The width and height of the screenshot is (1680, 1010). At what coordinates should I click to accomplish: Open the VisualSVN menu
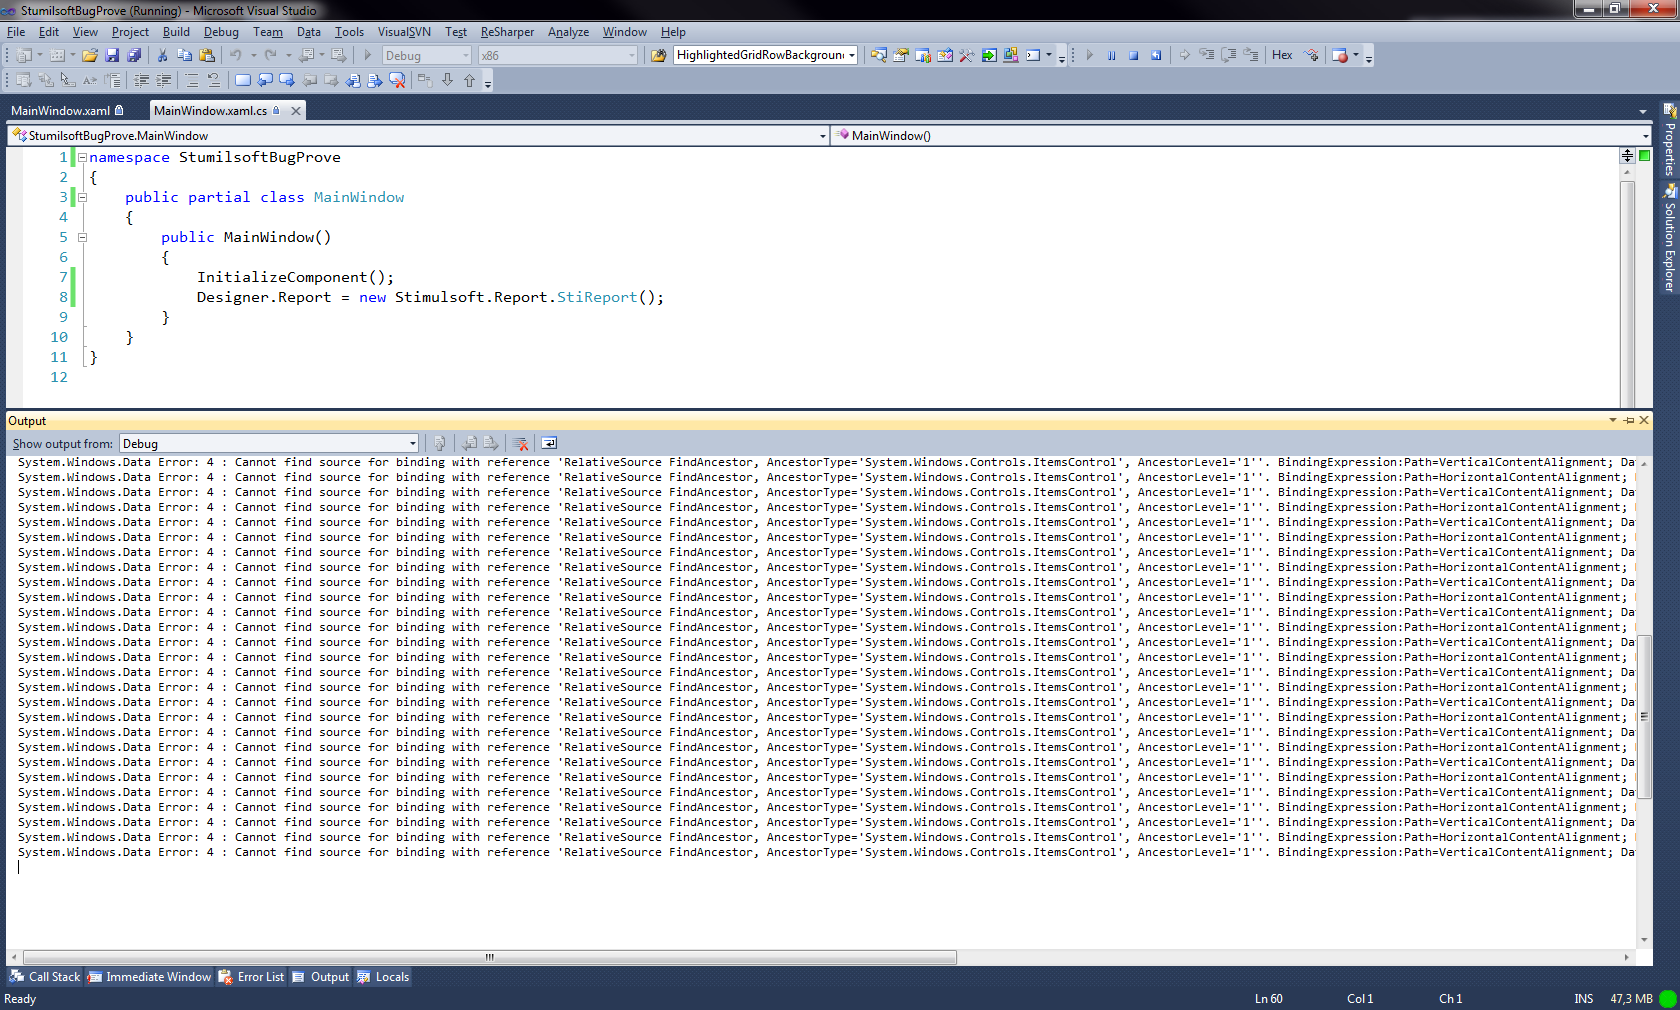404,32
